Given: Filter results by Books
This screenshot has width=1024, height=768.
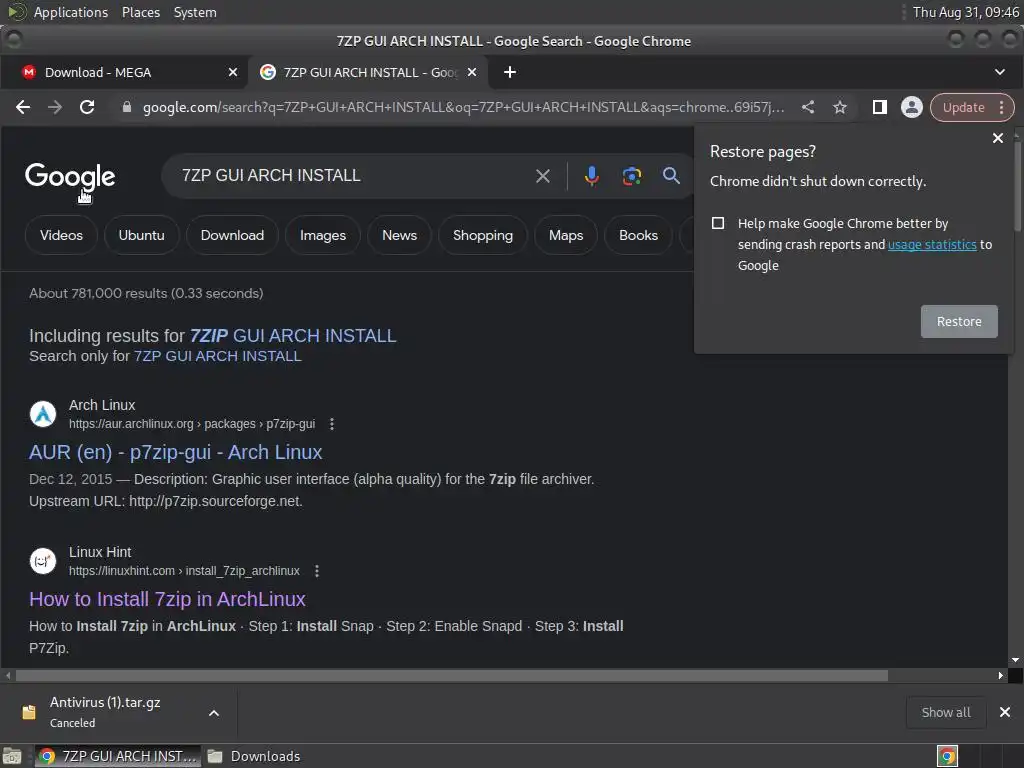Looking at the screenshot, I should tap(638, 235).
